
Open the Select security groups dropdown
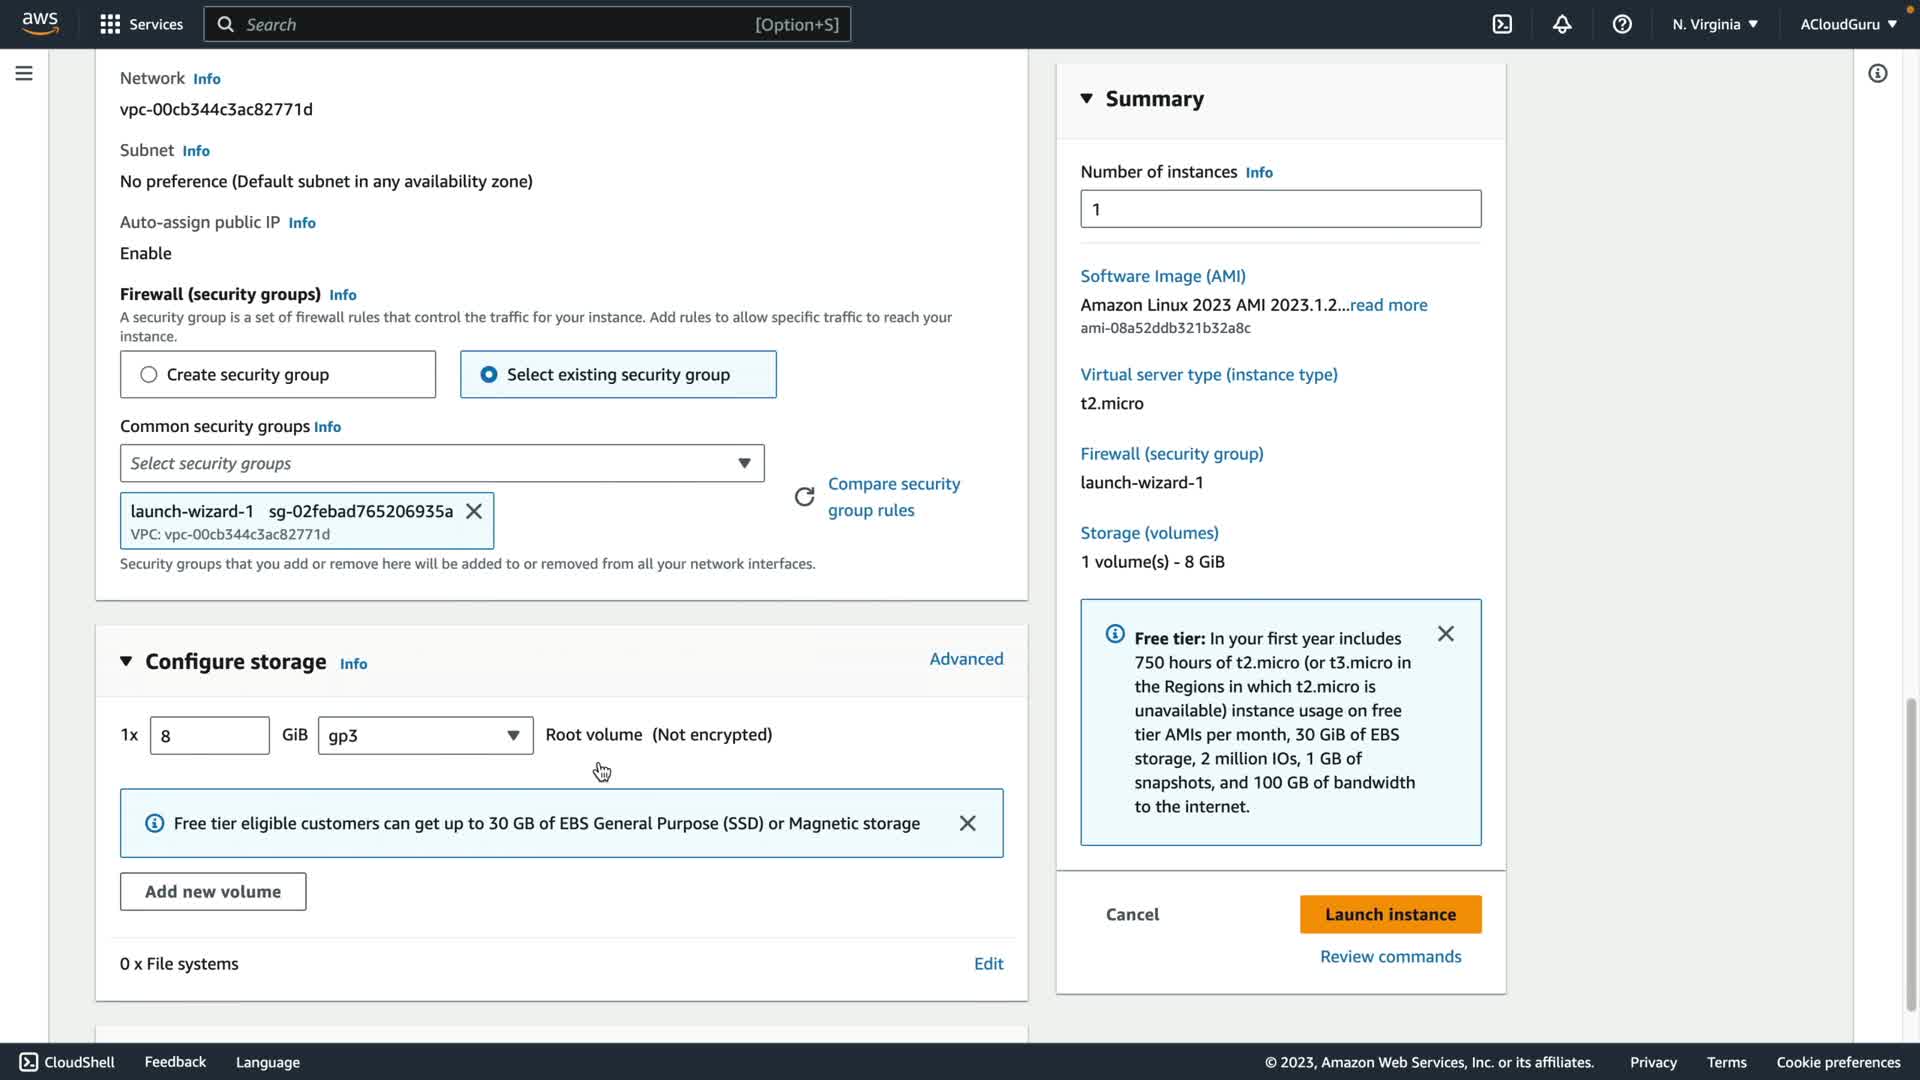click(x=441, y=463)
